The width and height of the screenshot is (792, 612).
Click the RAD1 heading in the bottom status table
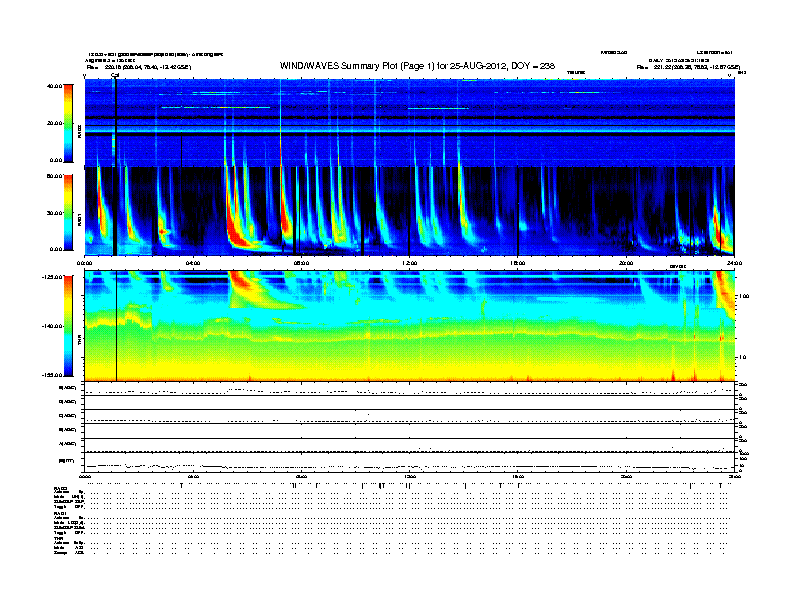click(x=60, y=514)
